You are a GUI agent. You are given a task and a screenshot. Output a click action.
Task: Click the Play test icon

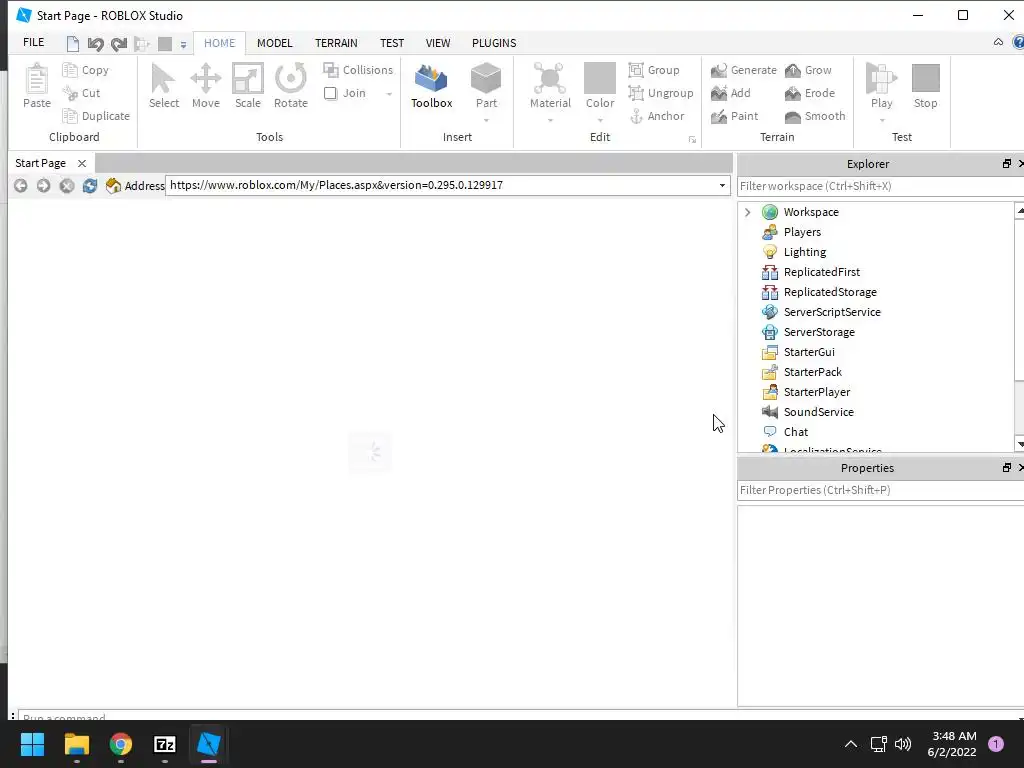tap(881, 79)
